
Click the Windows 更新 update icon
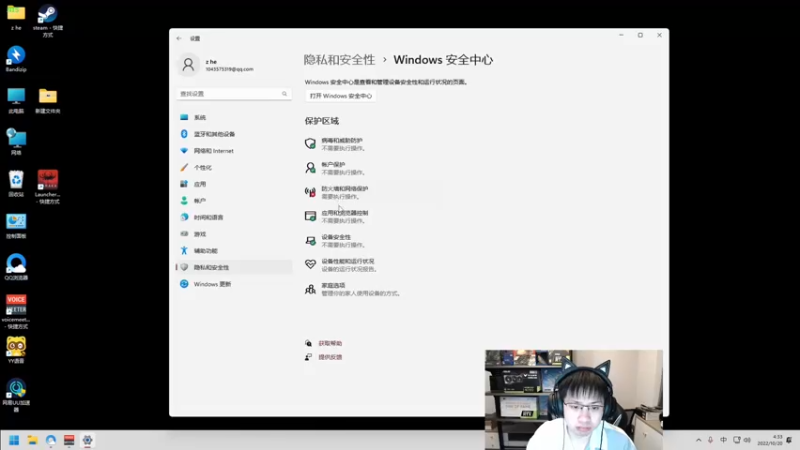coord(184,284)
